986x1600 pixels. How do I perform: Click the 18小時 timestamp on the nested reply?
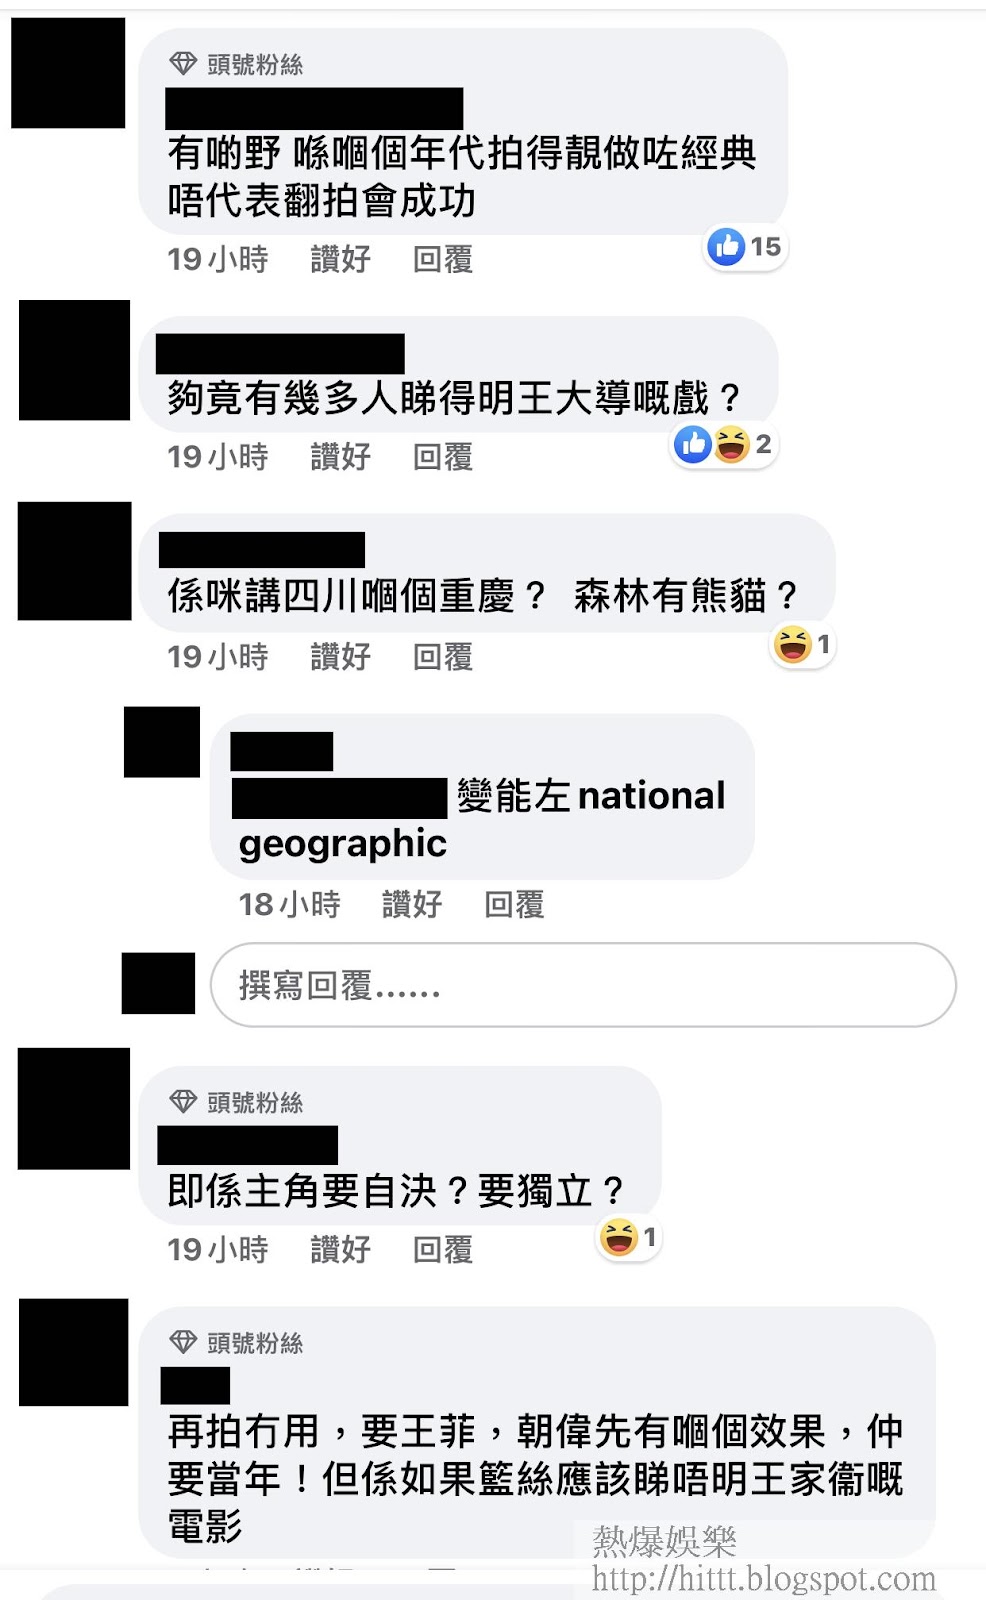289,905
